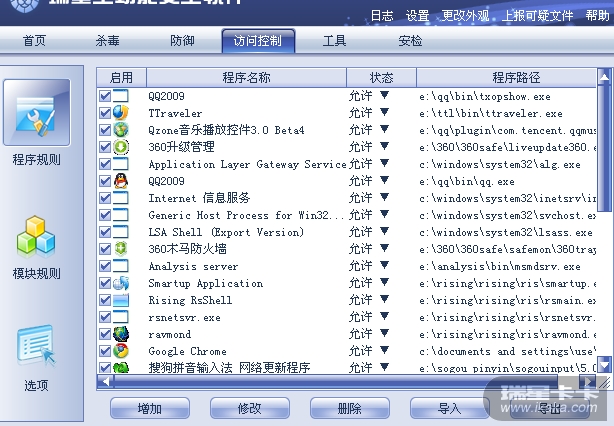Open the 日志 log link

pos(382,16)
